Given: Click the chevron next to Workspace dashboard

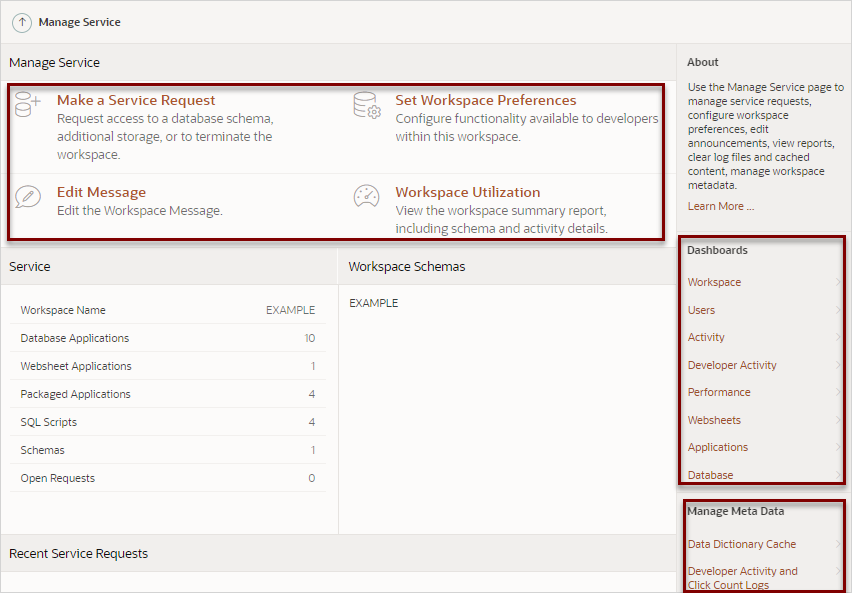Looking at the screenshot, I should (x=838, y=282).
